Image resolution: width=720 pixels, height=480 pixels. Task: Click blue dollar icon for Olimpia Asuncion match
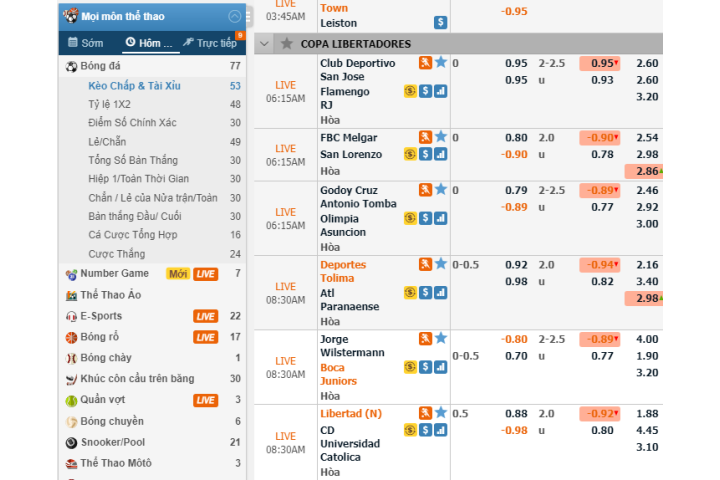426,218
